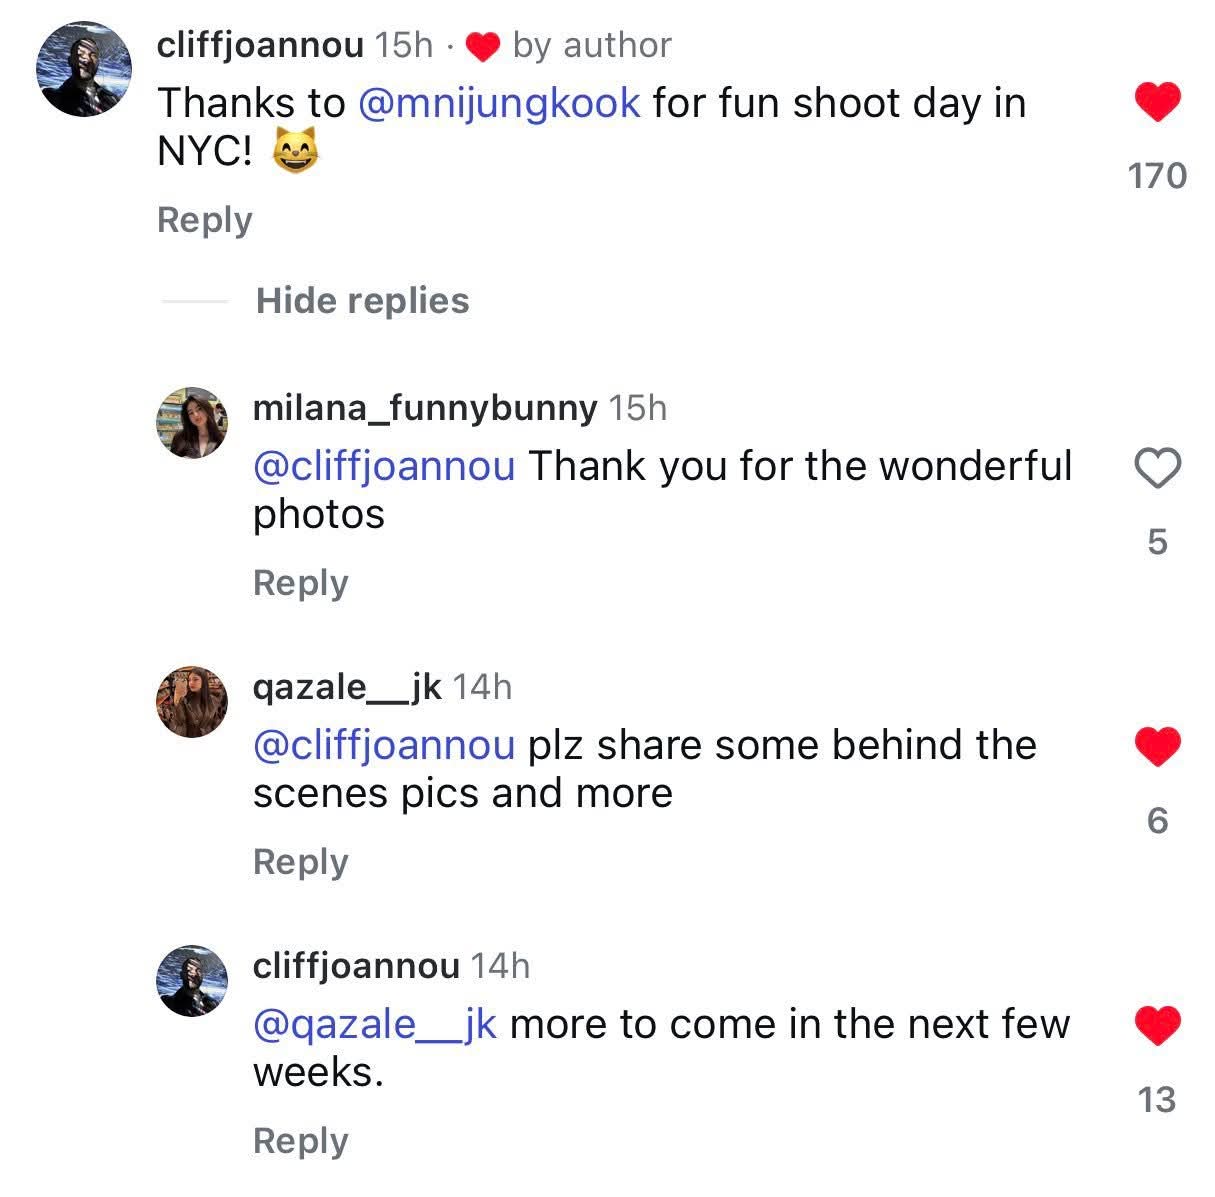Like milana_funnybunny's reply with the outline heart
The width and height of the screenshot is (1215, 1197).
(1158, 467)
